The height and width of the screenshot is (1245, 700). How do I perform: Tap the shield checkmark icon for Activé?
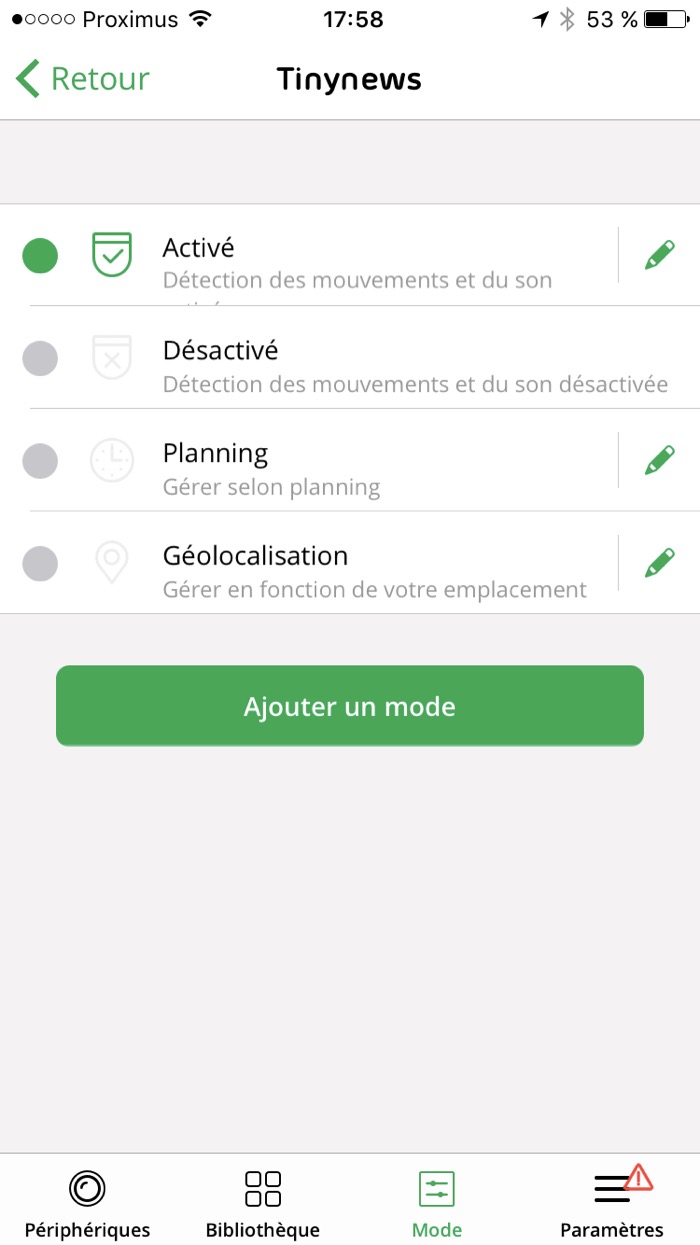click(112, 255)
